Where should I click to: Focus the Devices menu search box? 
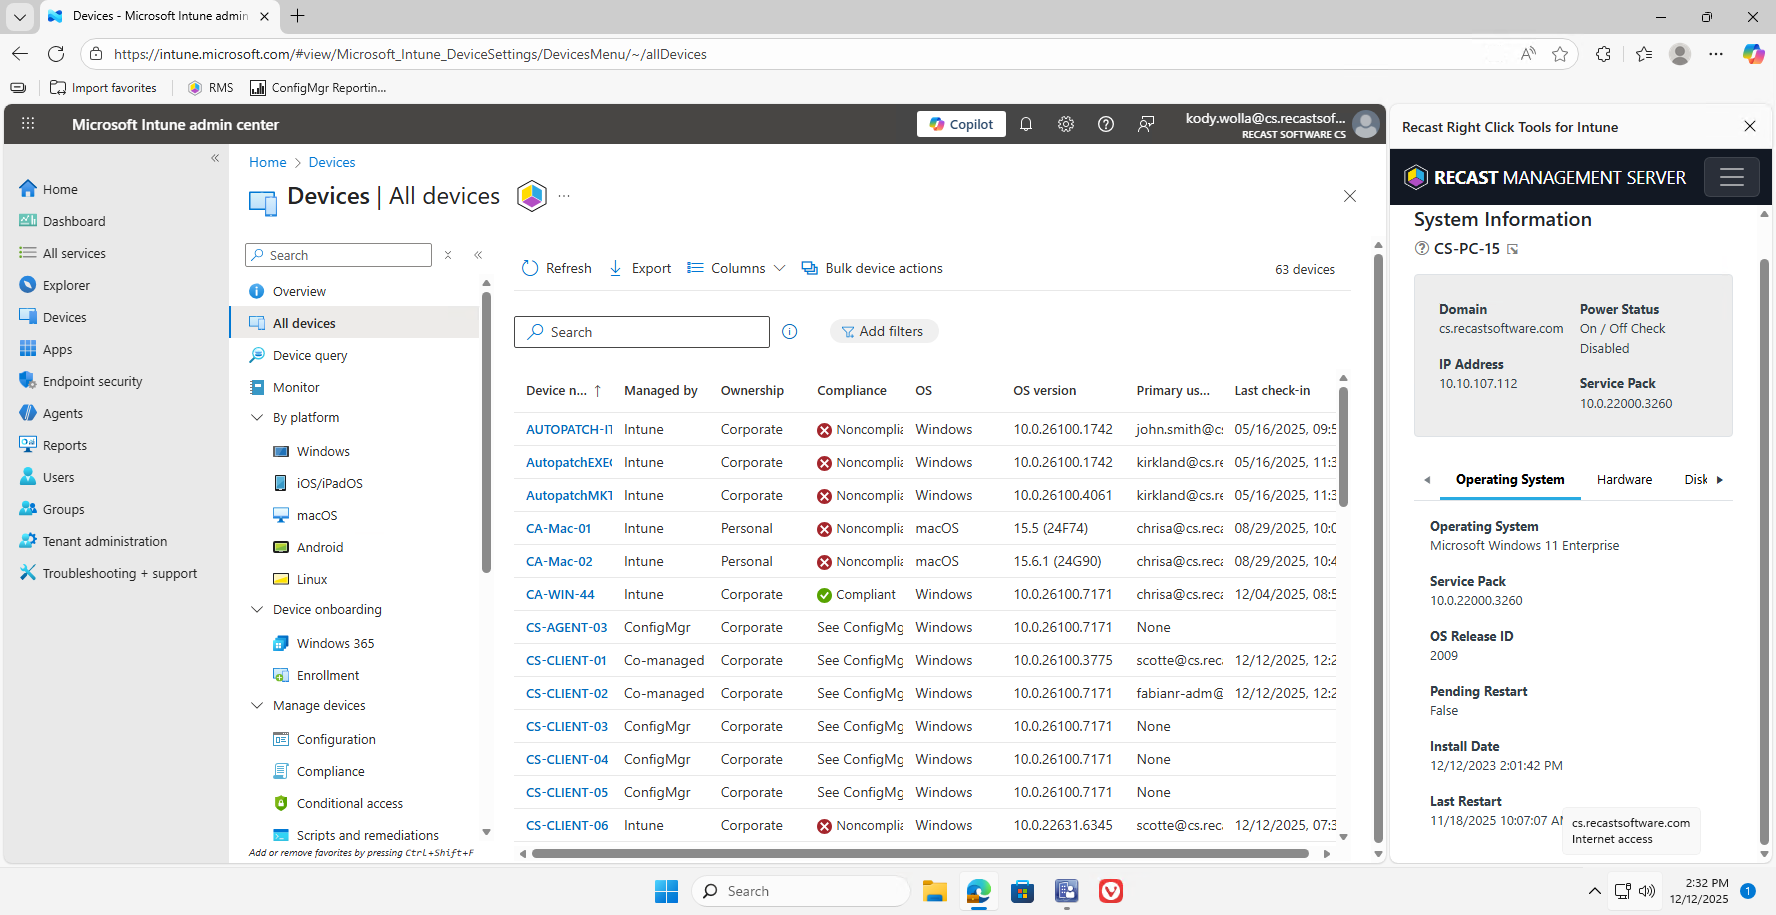pos(338,255)
